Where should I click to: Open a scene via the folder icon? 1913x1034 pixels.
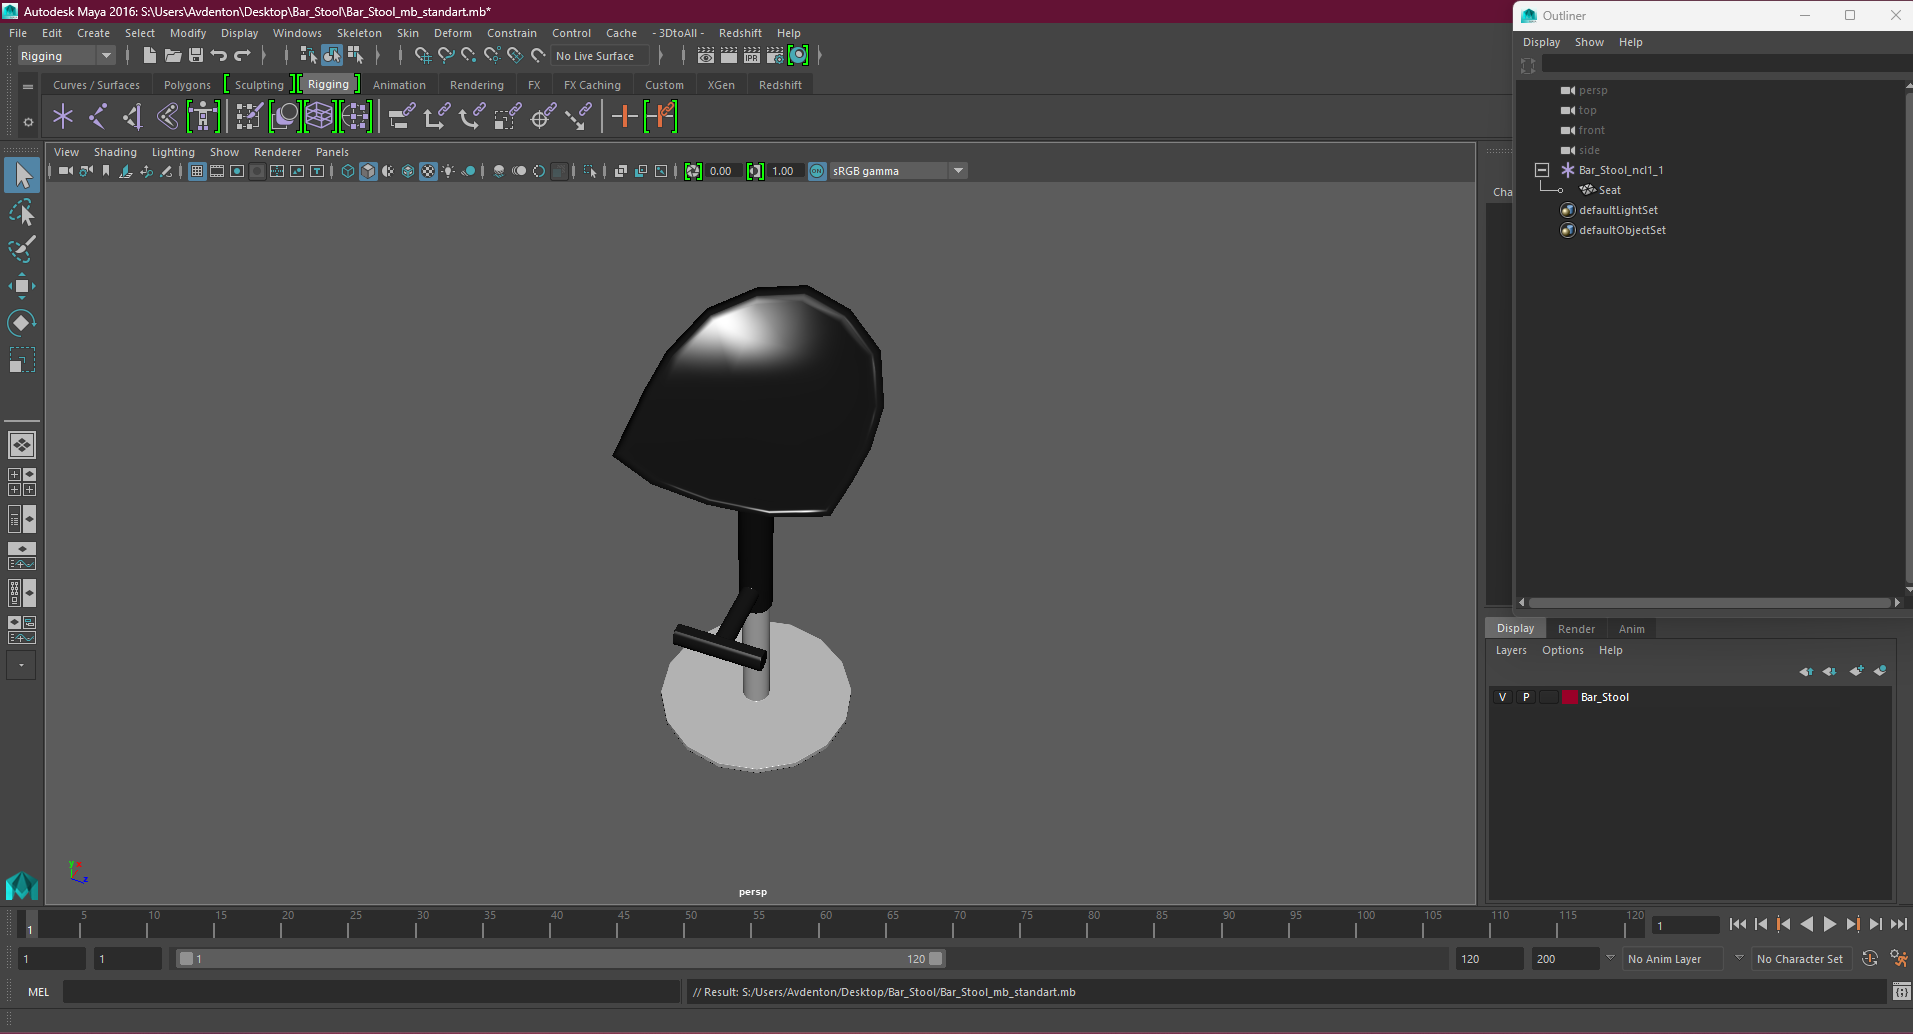click(172, 56)
